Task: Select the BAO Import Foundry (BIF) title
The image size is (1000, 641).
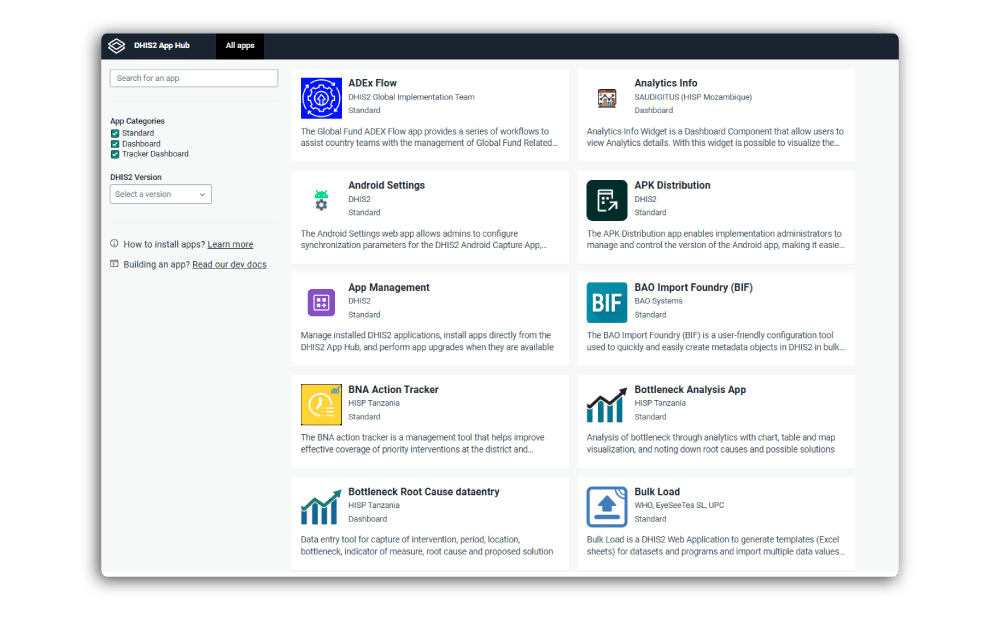Action: [693, 287]
